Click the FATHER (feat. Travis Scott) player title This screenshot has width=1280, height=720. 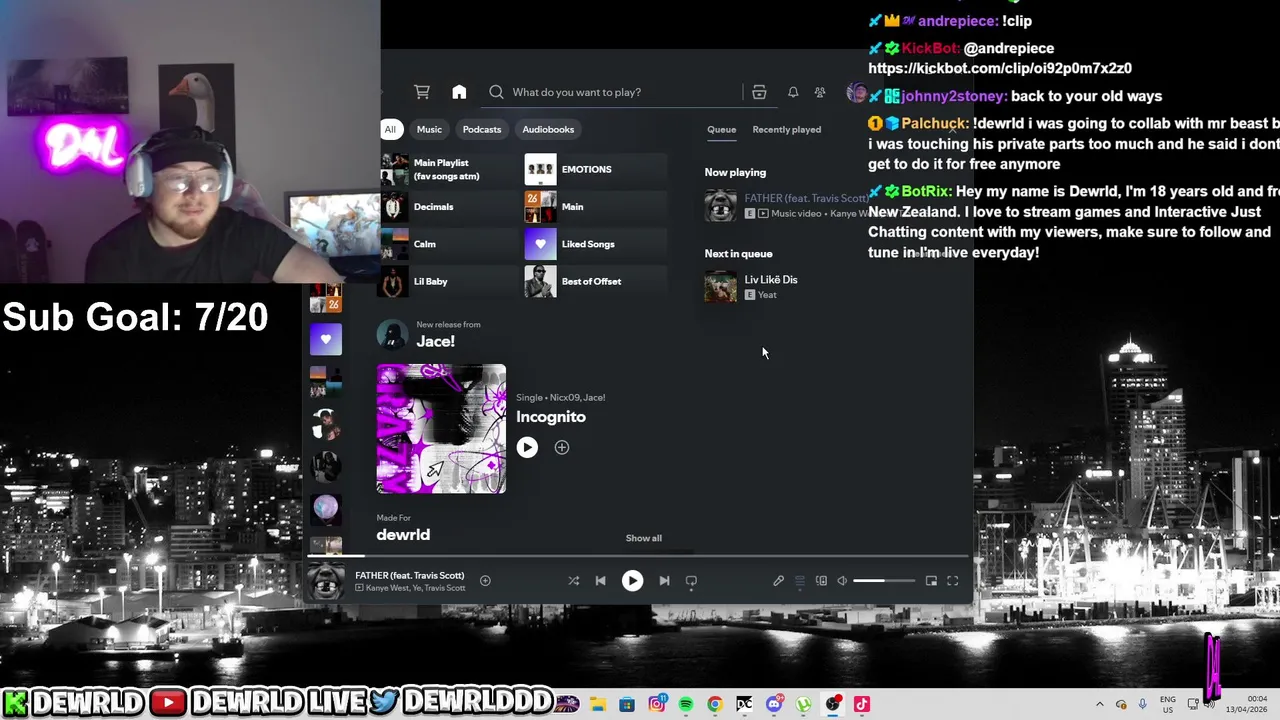coord(410,575)
